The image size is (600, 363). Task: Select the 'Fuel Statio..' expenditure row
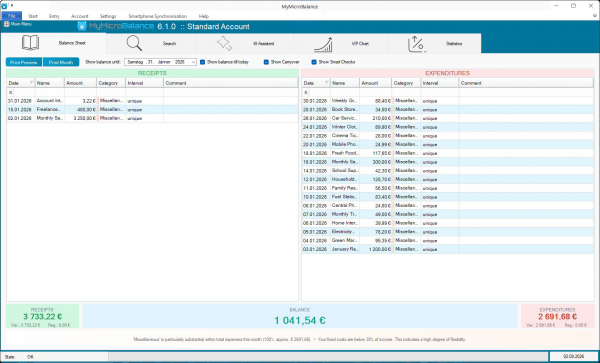pyautogui.click(x=448, y=197)
